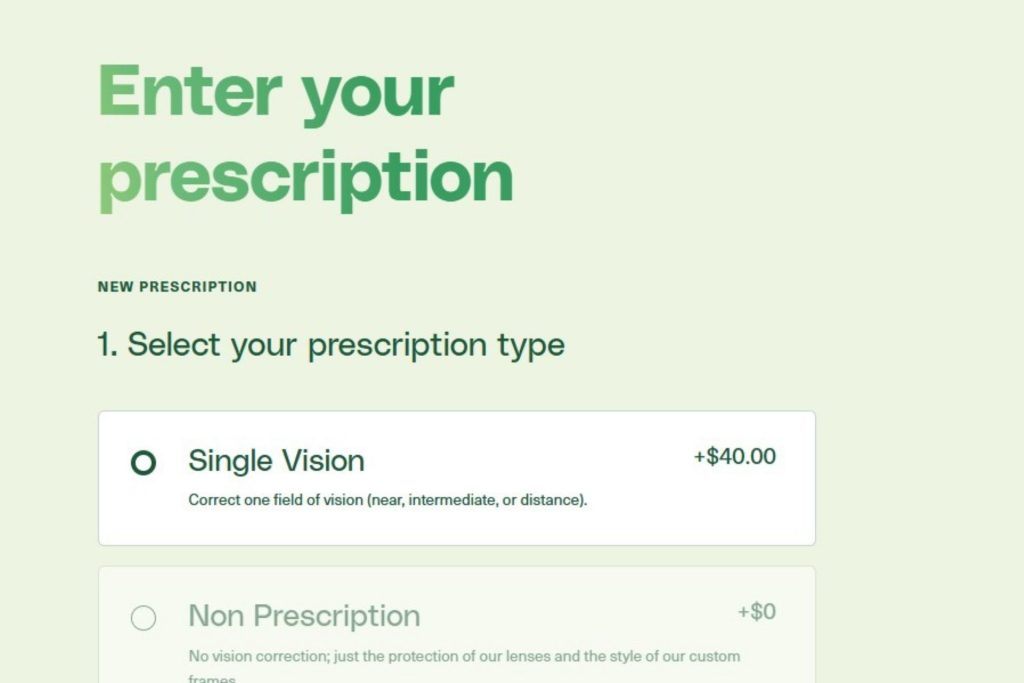Screen dimensions: 1024x683
Task: Click the Single Vision description text
Action: (x=387, y=499)
